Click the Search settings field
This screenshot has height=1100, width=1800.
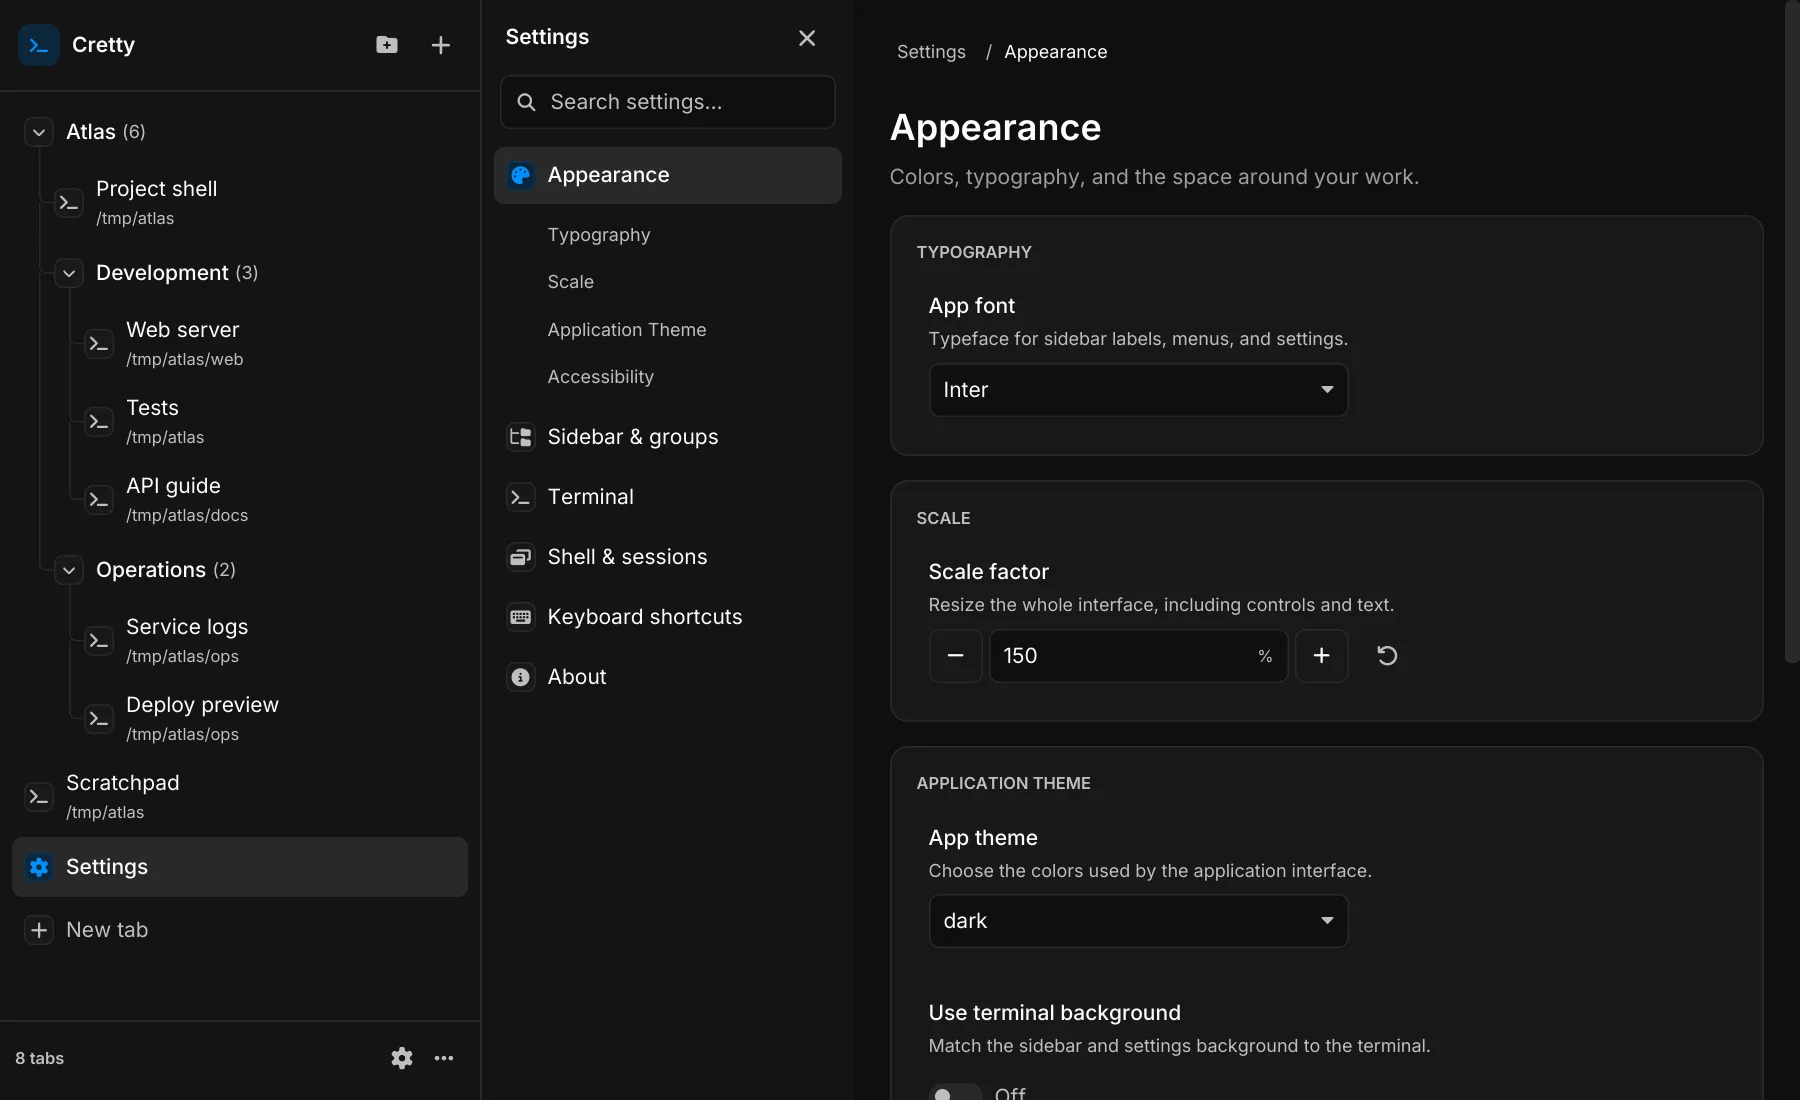[668, 102]
